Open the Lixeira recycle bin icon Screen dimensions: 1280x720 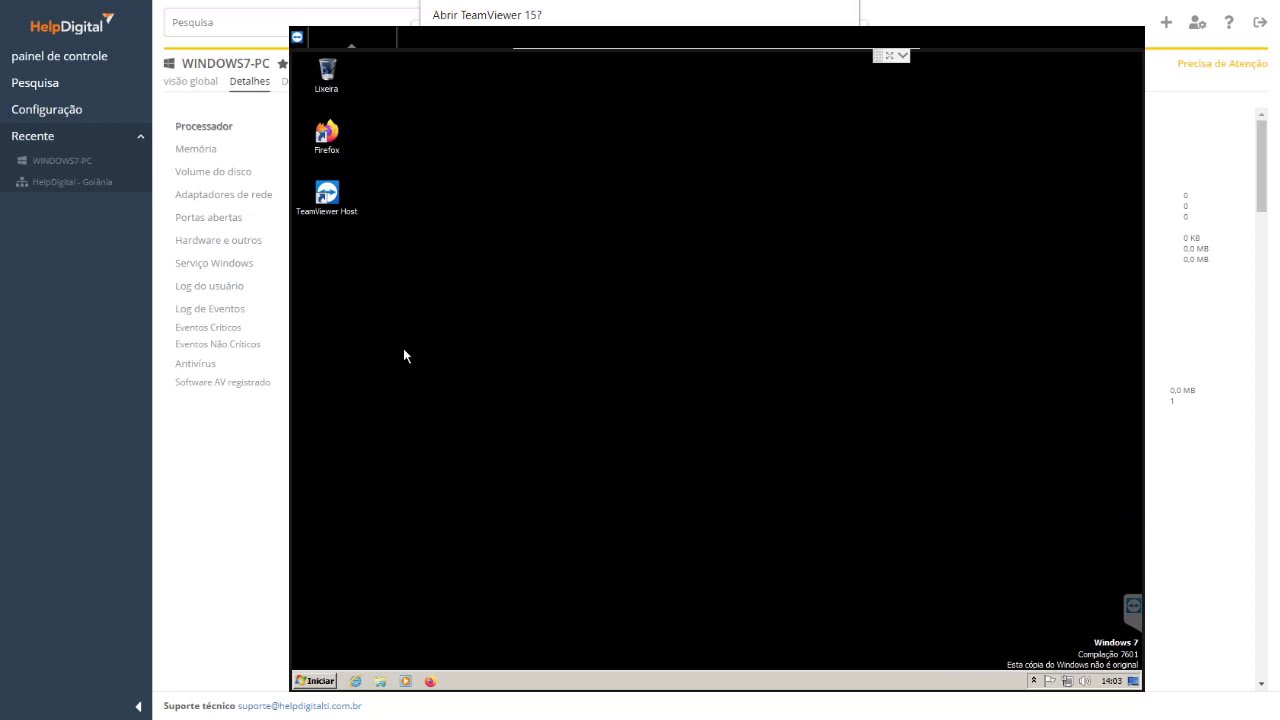327,75
